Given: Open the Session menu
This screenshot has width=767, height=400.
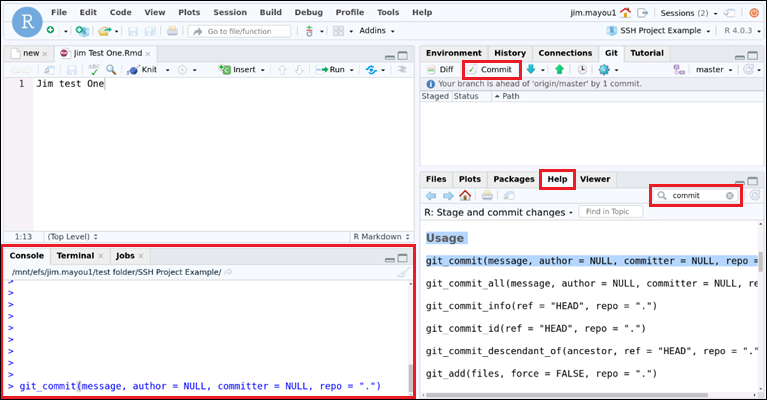Looking at the screenshot, I should 229,12.
